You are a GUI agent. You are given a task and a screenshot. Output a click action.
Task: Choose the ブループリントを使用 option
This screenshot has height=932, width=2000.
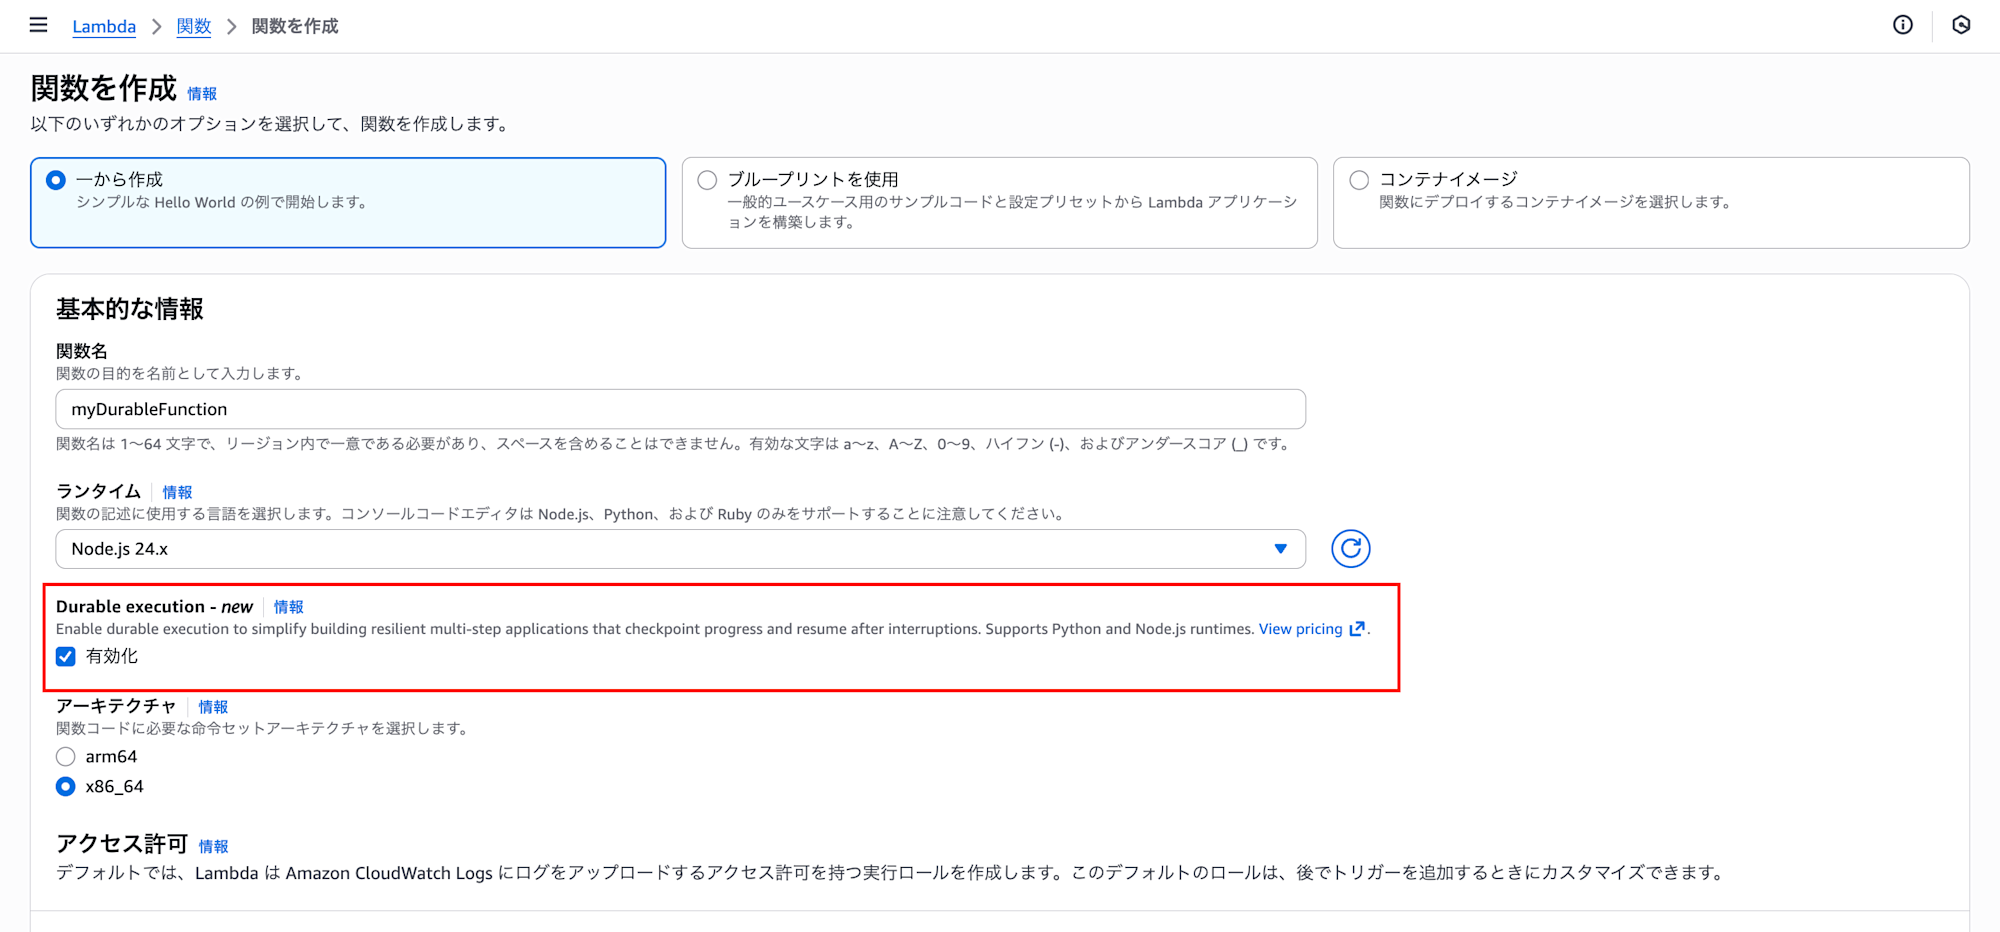pos(708,180)
